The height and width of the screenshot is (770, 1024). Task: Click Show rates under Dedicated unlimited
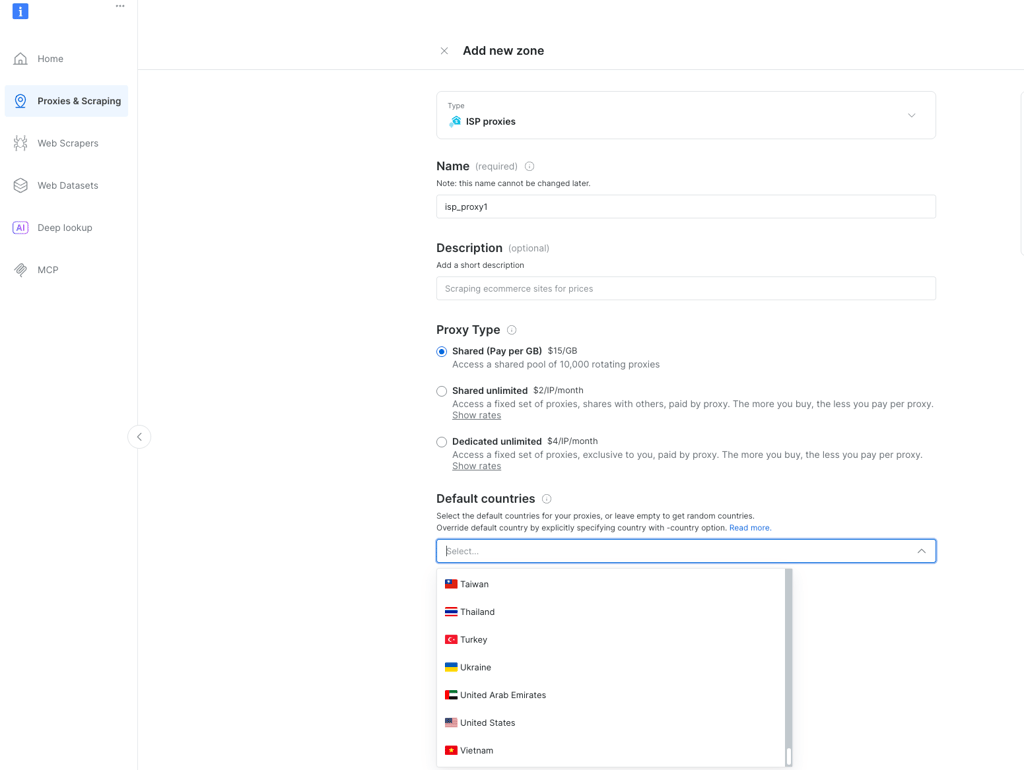click(x=477, y=466)
